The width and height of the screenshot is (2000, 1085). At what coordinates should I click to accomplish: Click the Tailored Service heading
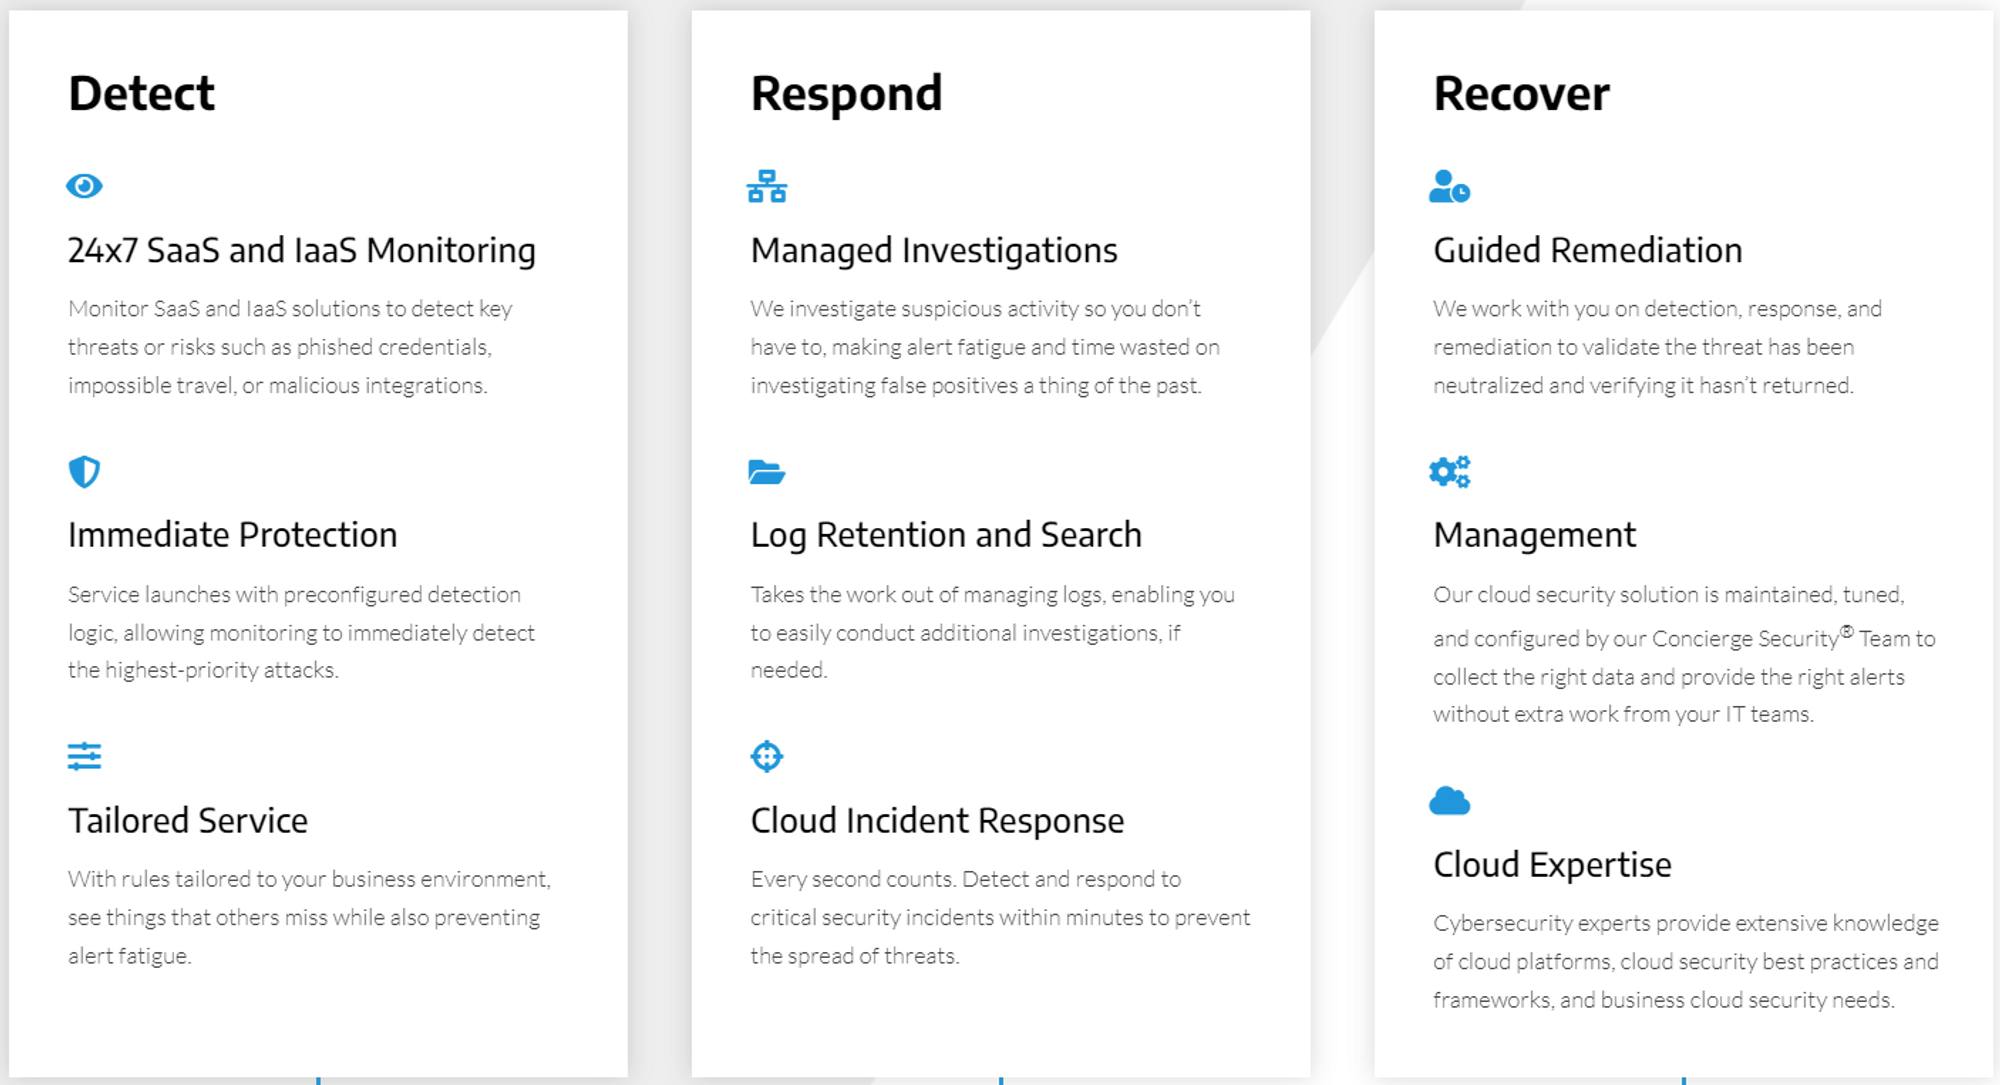(x=188, y=821)
